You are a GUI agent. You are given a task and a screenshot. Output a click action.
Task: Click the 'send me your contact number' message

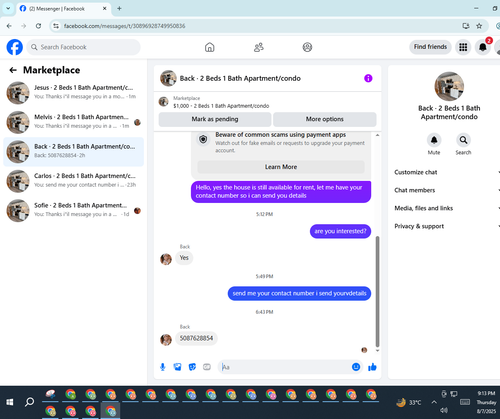point(299,293)
